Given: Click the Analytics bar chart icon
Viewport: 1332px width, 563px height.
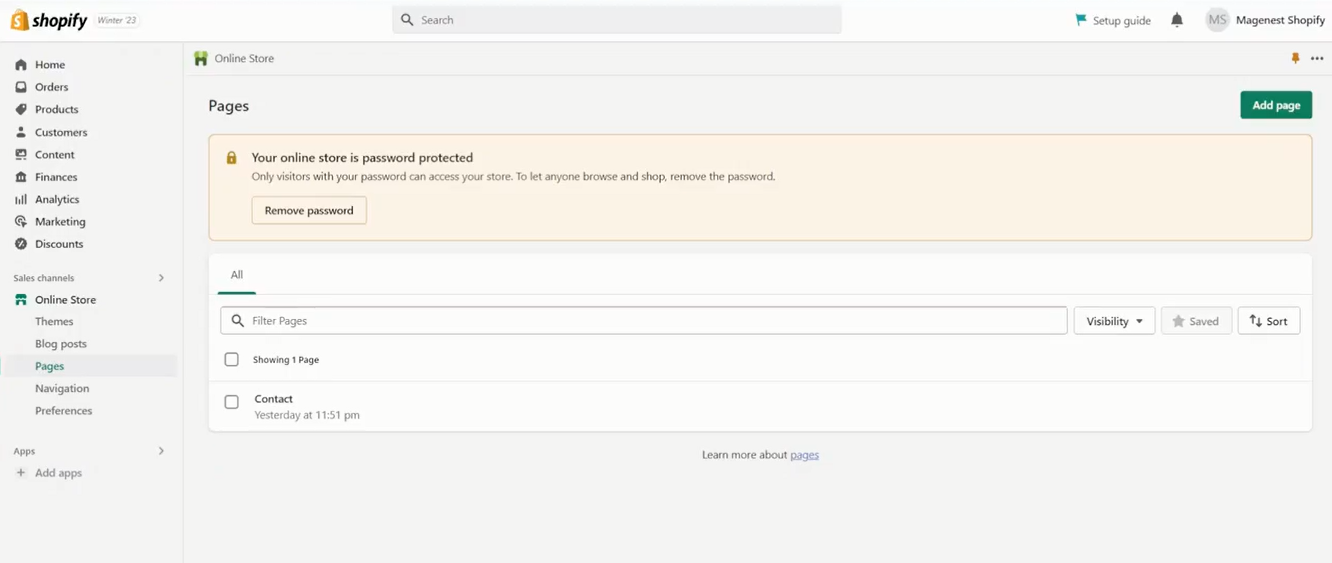Looking at the screenshot, I should (21, 199).
